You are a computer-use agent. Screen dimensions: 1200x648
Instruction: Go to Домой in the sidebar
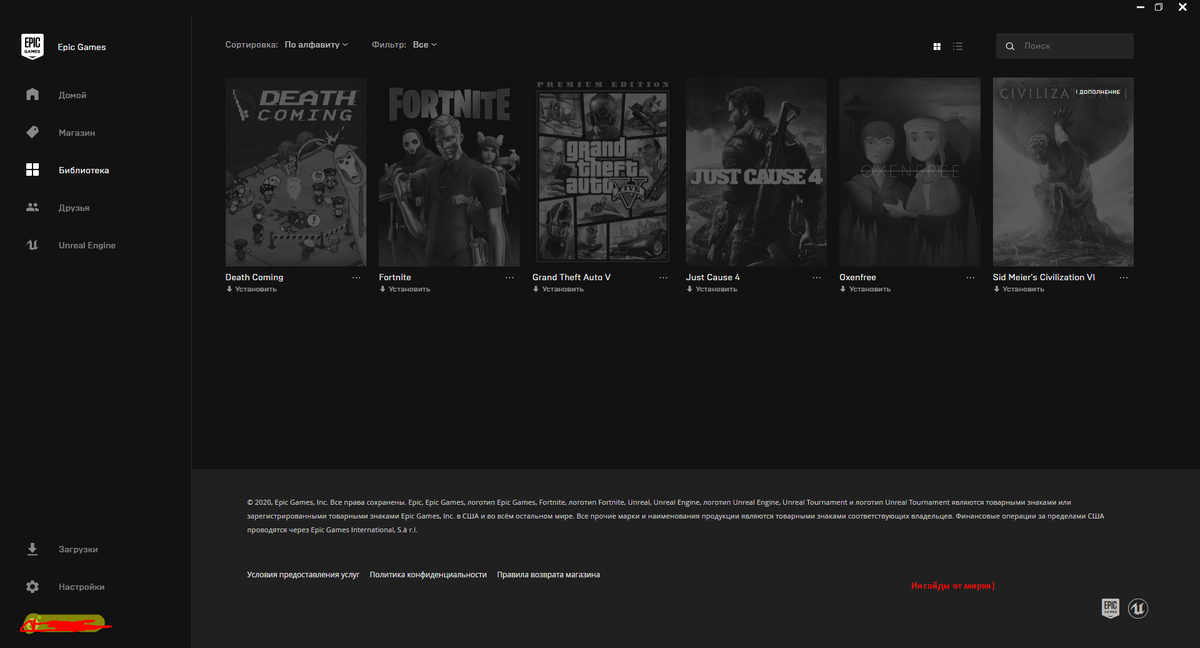(x=72, y=95)
